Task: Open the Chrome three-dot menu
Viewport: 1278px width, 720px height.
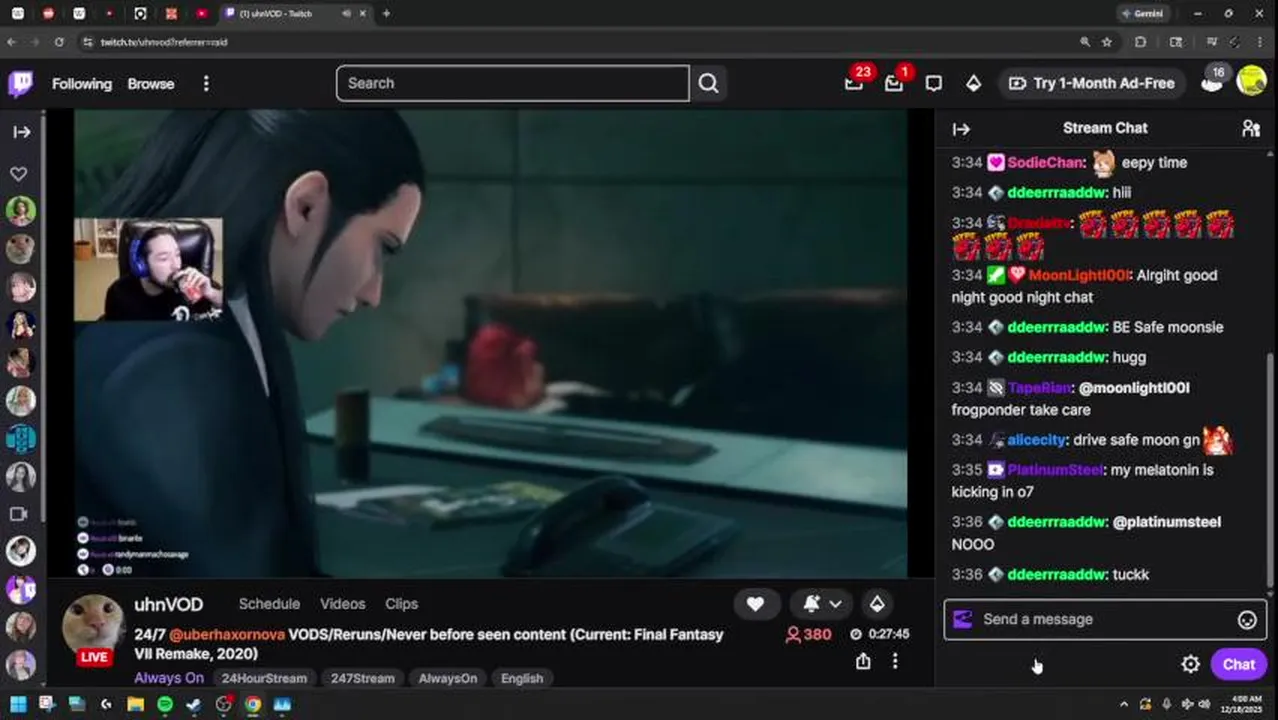Action: 1262,42
